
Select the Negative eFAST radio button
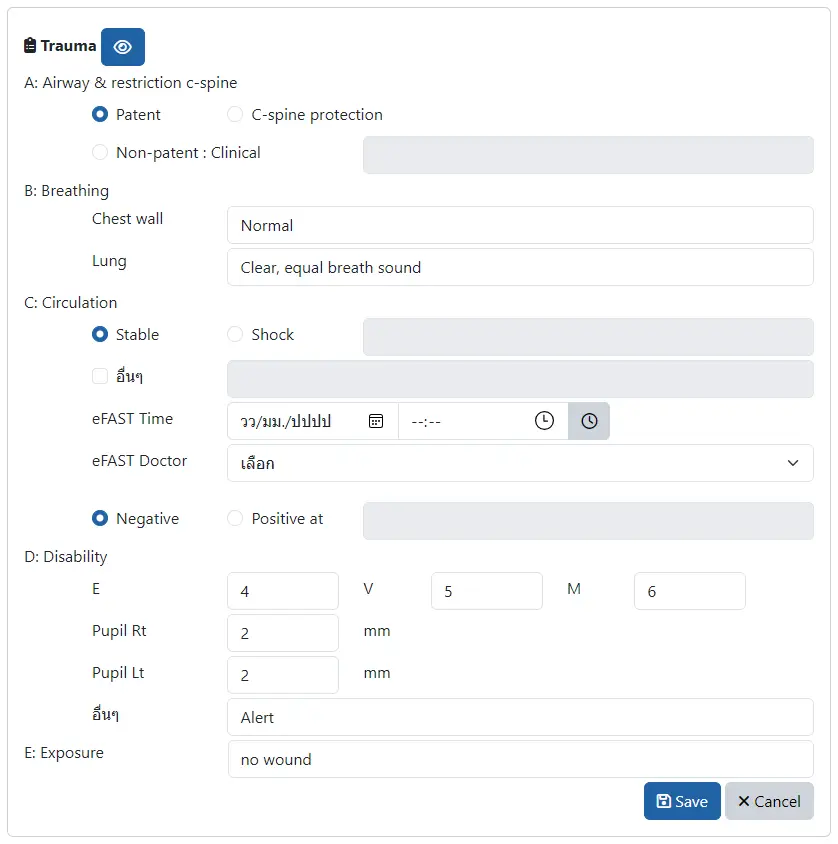click(100, 519)
